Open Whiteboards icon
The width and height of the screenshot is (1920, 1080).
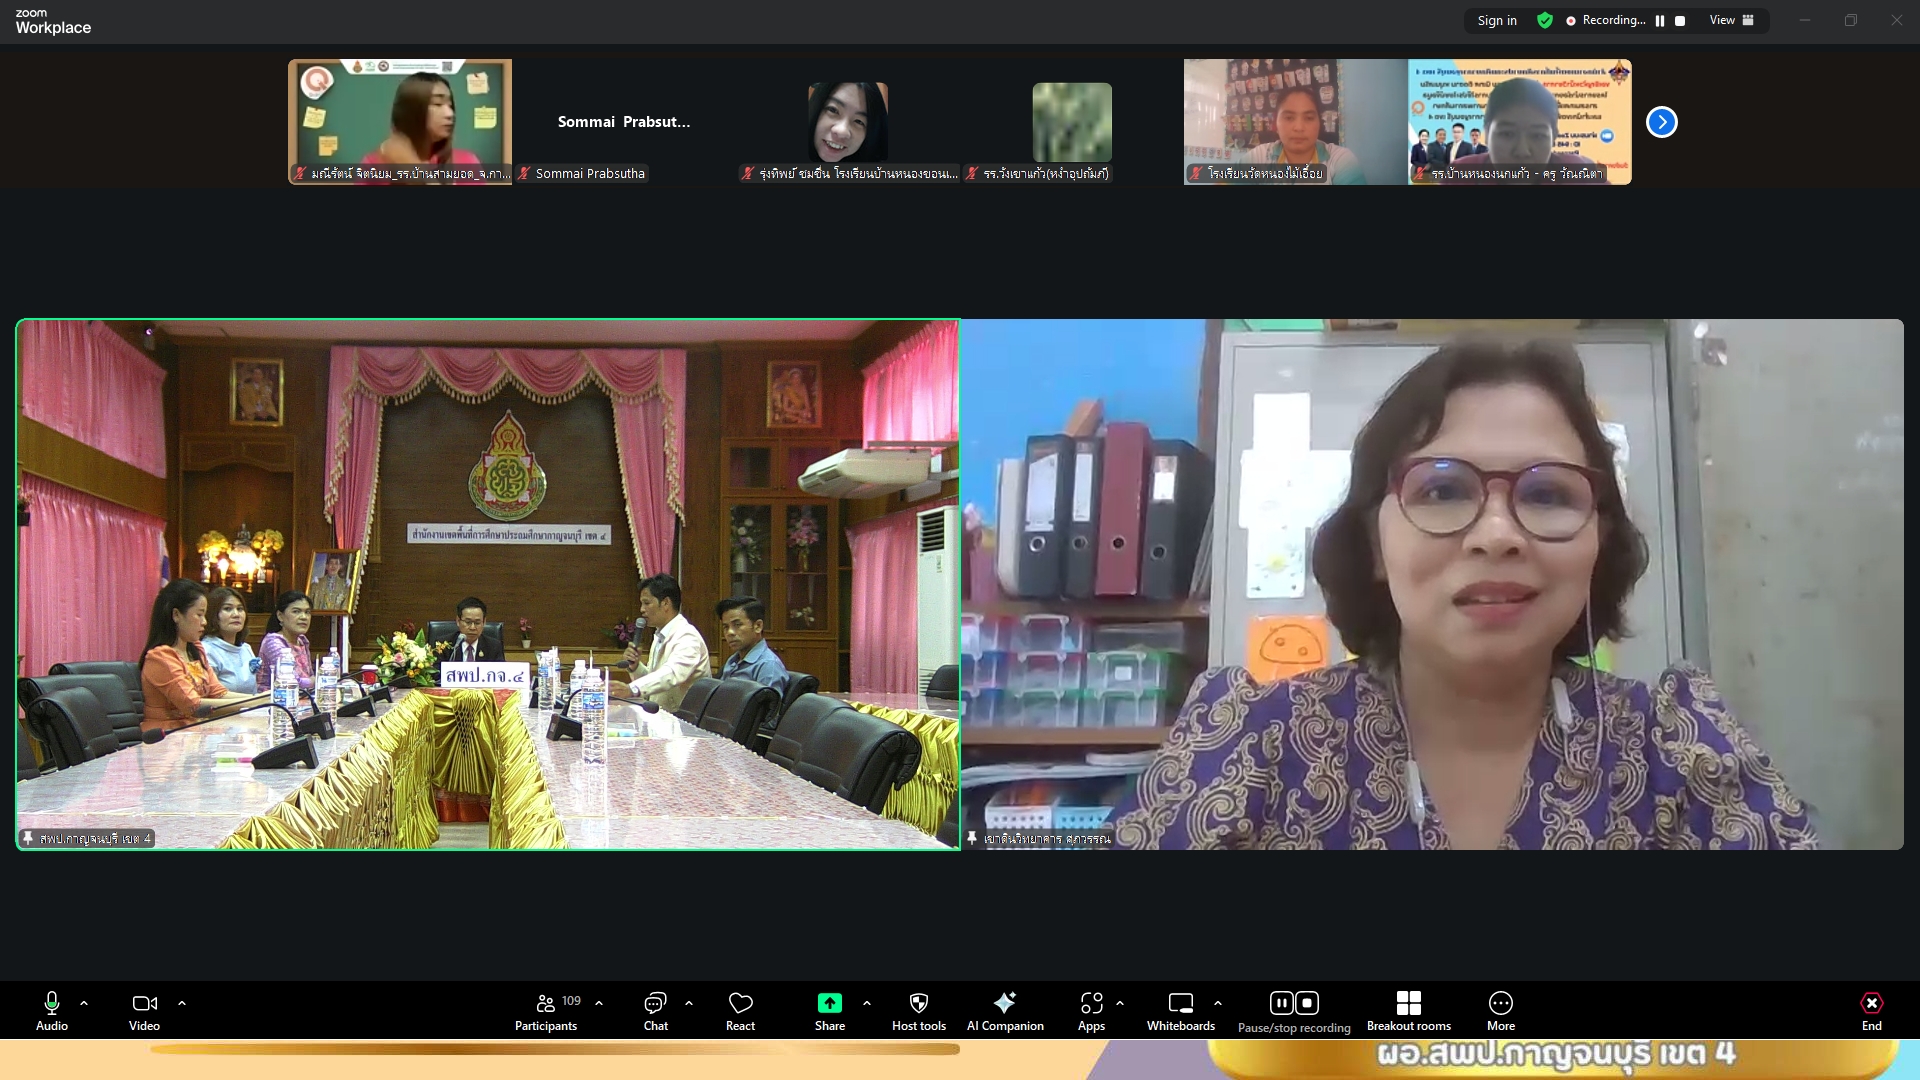click(1180, 1003)
